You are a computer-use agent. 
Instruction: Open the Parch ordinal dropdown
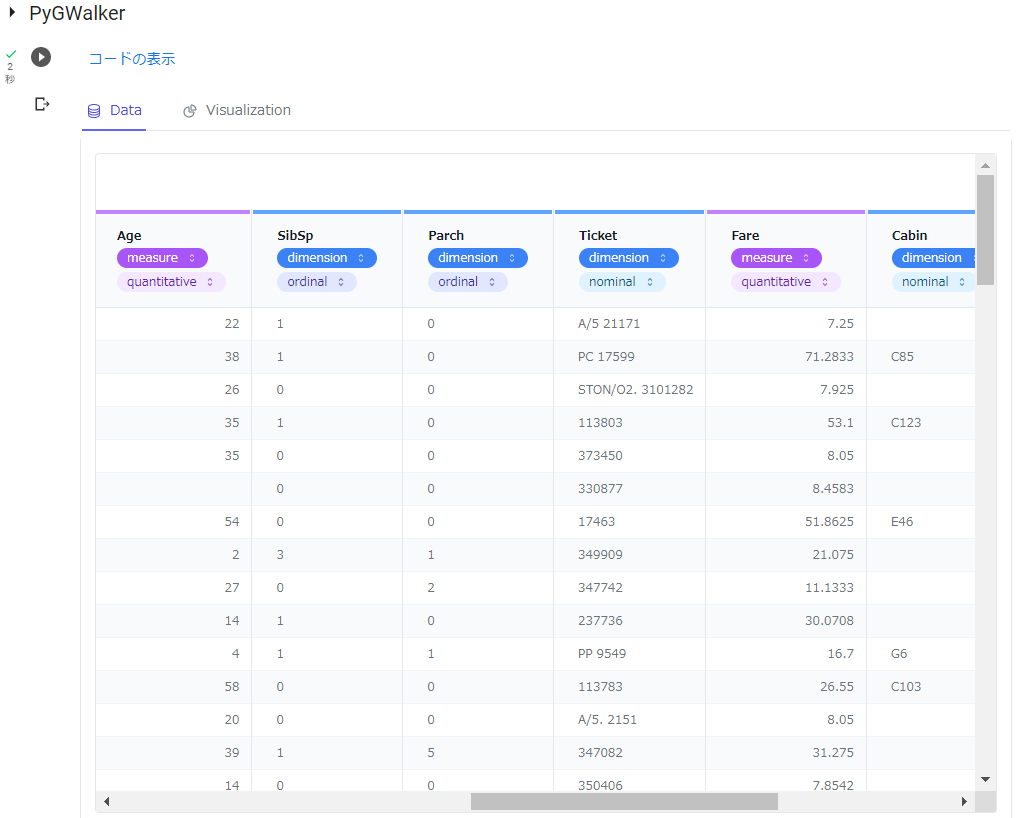[x=467, y=282]
